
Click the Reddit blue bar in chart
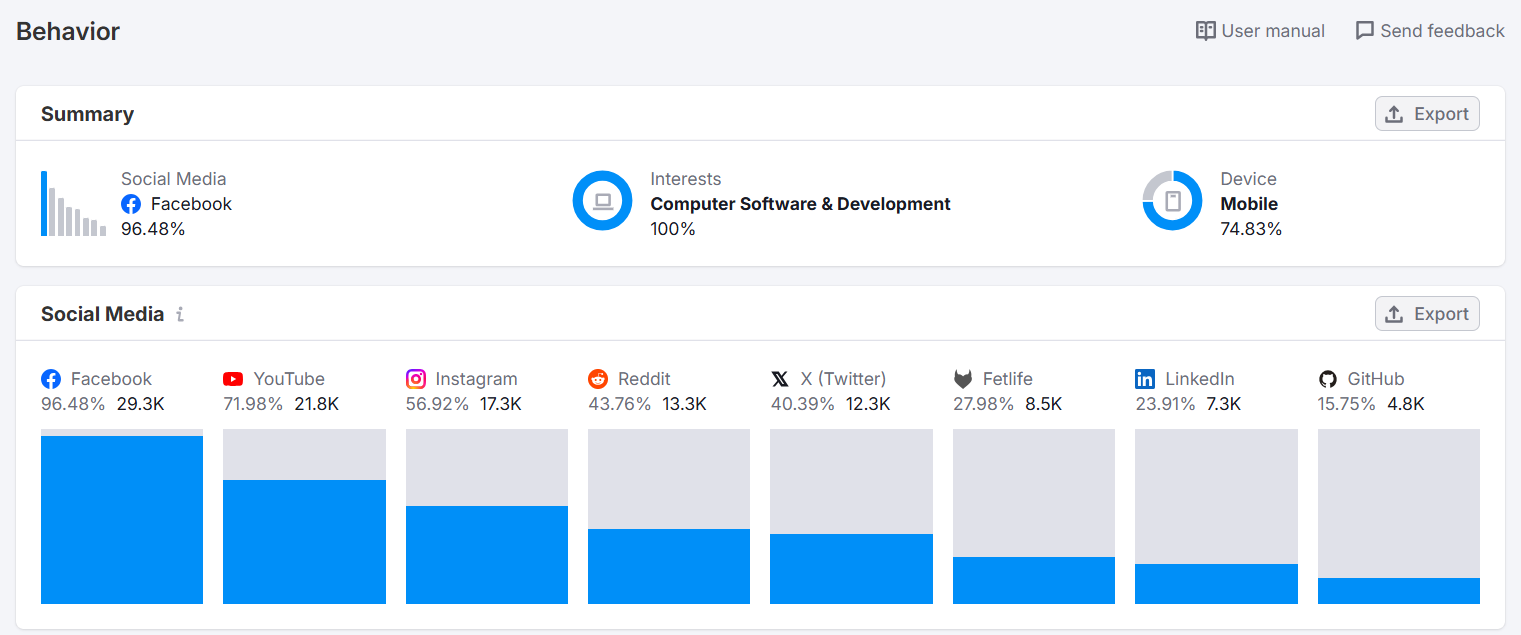(x=669, y=566)
